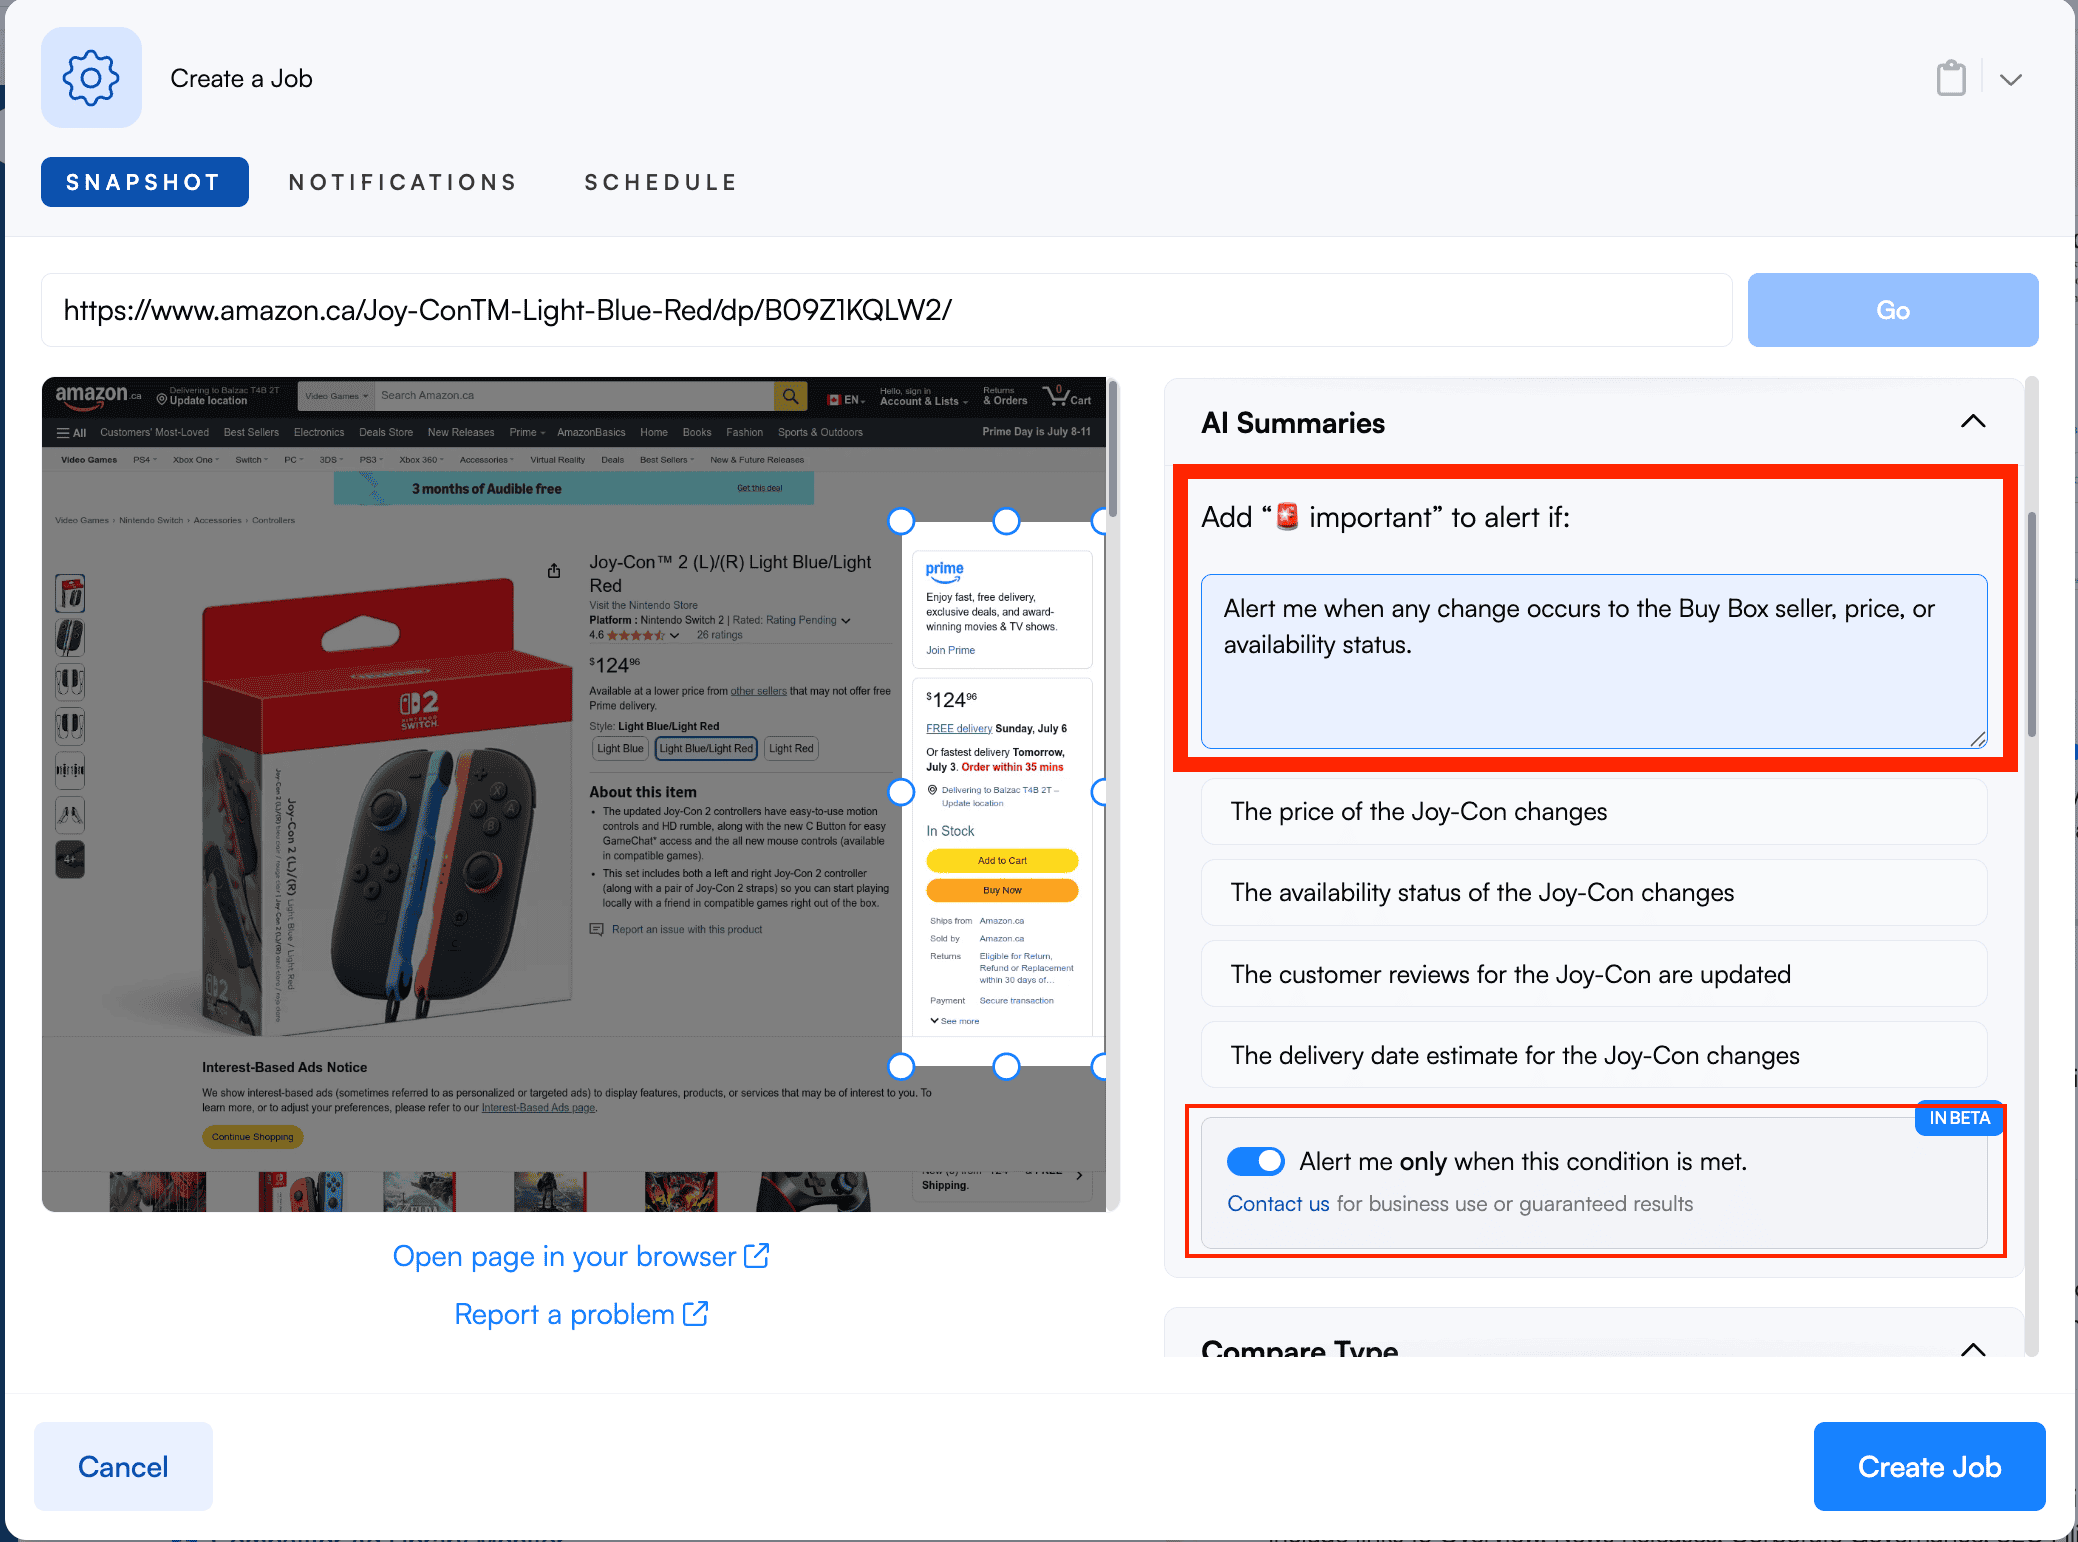
Task: Click the bottom-middle selection handle of crop box
Action: (1006, 1066)
